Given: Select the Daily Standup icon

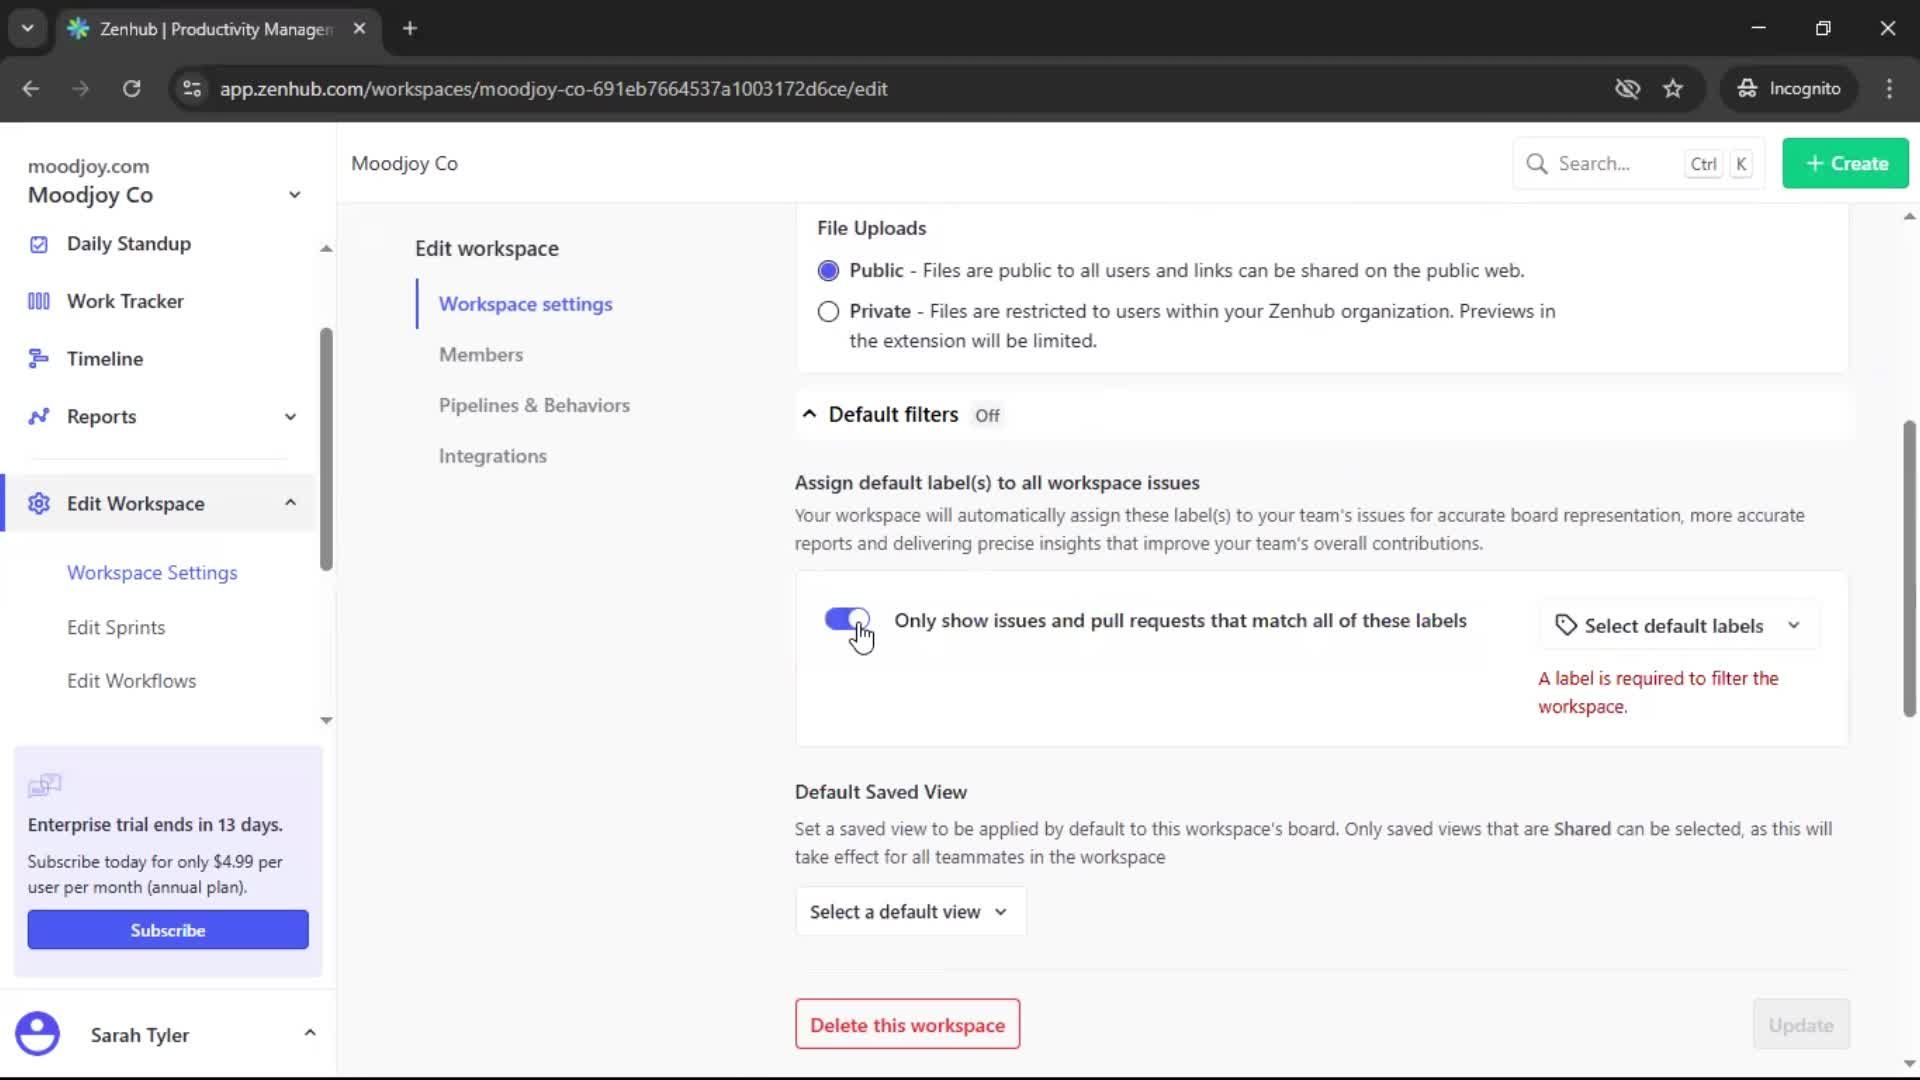Looking at the screenshot, I should coord(37,243).
